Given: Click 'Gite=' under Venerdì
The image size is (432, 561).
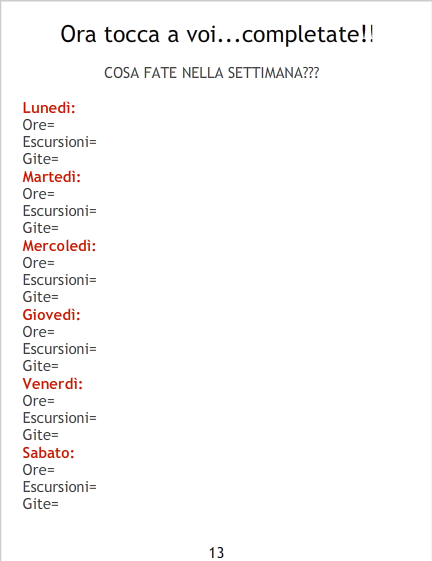Looking at the screenshot, I should tap(40, 435).
